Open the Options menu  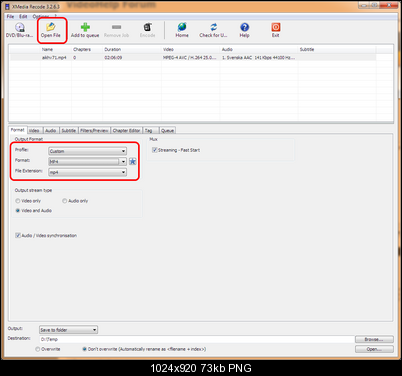(41, 16)
